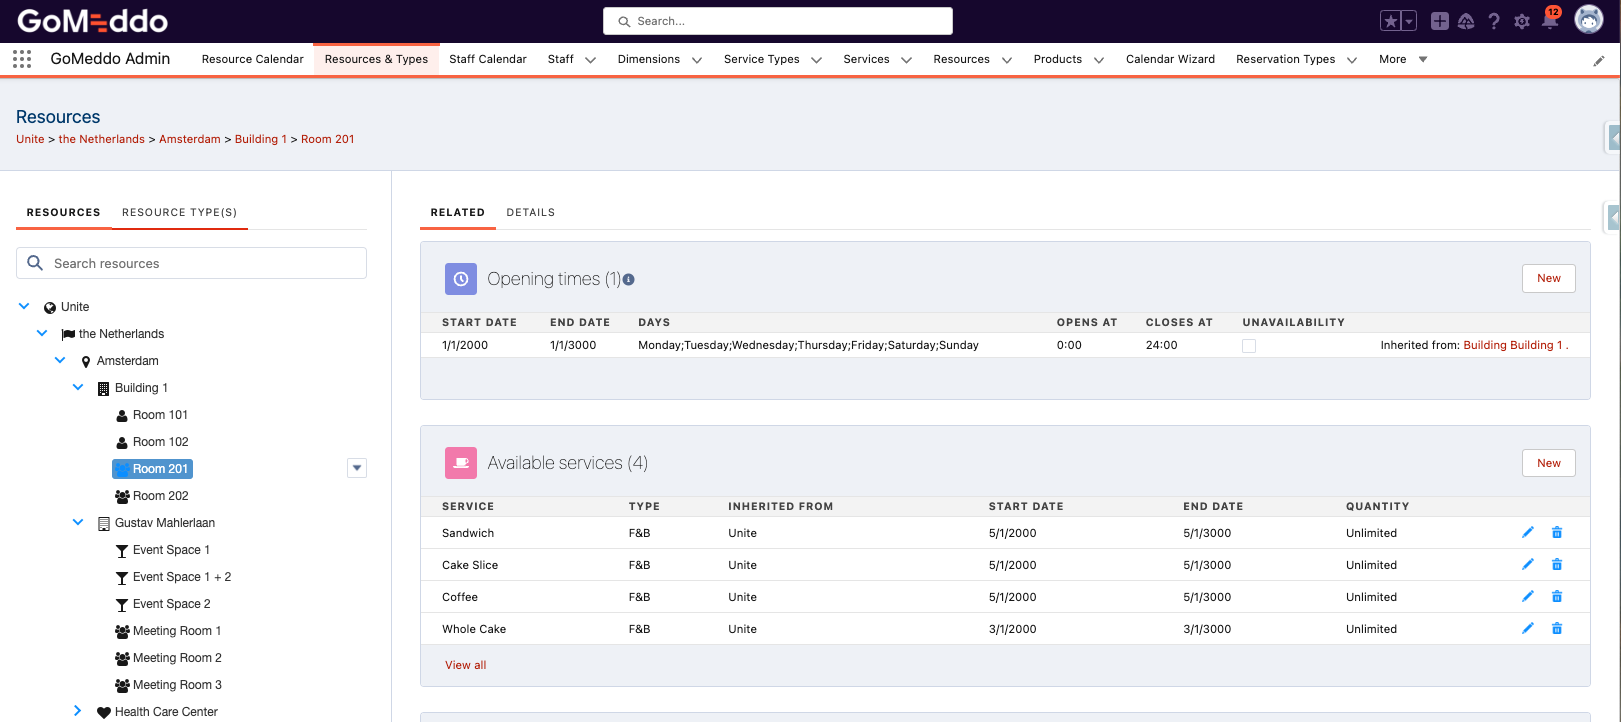This screenshot has width=1621, height=722.
Task: Collapse the Building 1 tree node
Action: [x=78, y=388]
